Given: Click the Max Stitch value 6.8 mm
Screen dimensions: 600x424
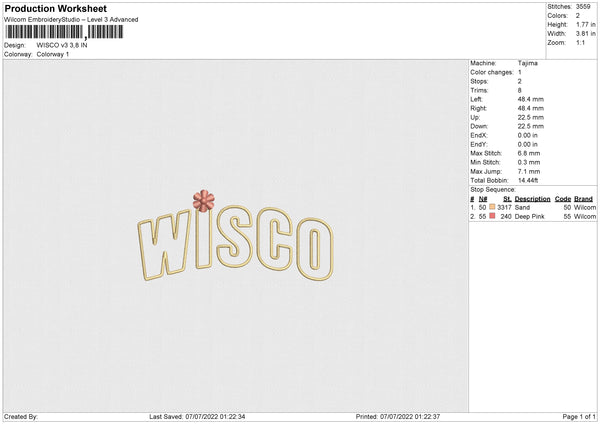Looking at the screenshot, I should click(x=529, y=153).
